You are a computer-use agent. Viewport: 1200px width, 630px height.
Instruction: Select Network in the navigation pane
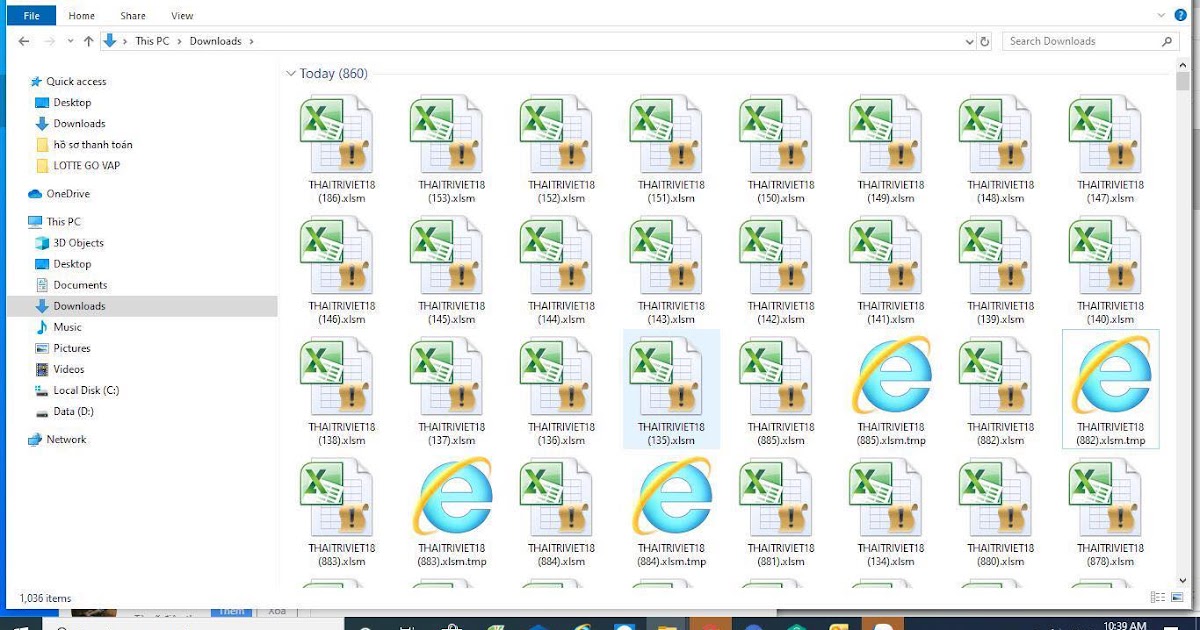(x=57, y=439)
